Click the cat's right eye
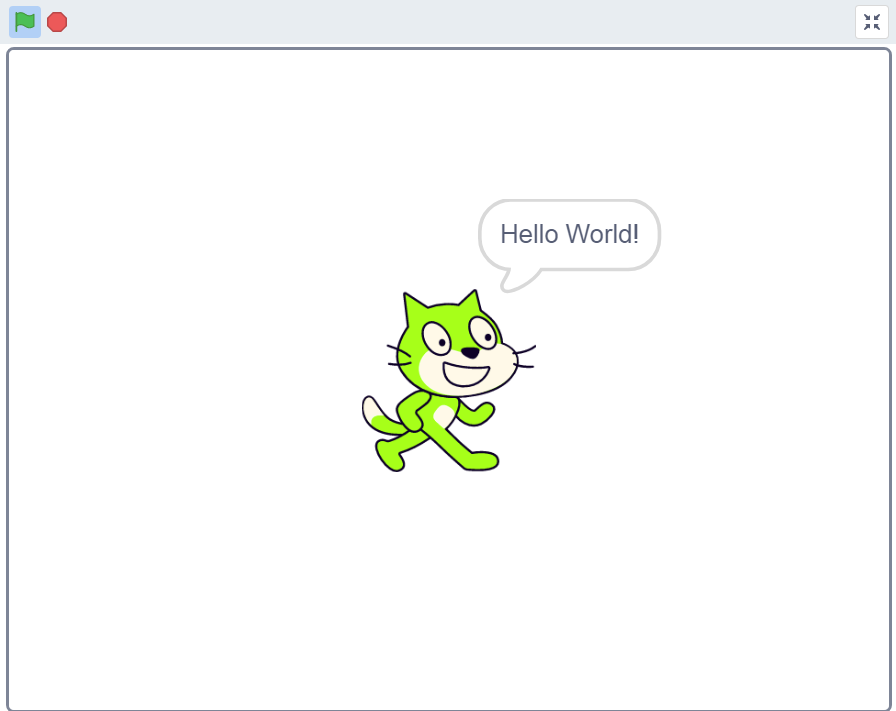Viewport: 896px width, 711px height. 482,332
